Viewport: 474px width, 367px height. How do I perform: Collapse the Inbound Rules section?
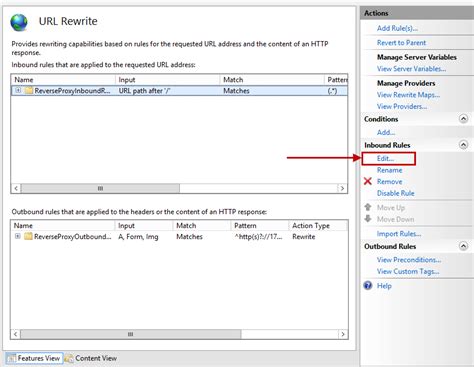coord(463,145)
